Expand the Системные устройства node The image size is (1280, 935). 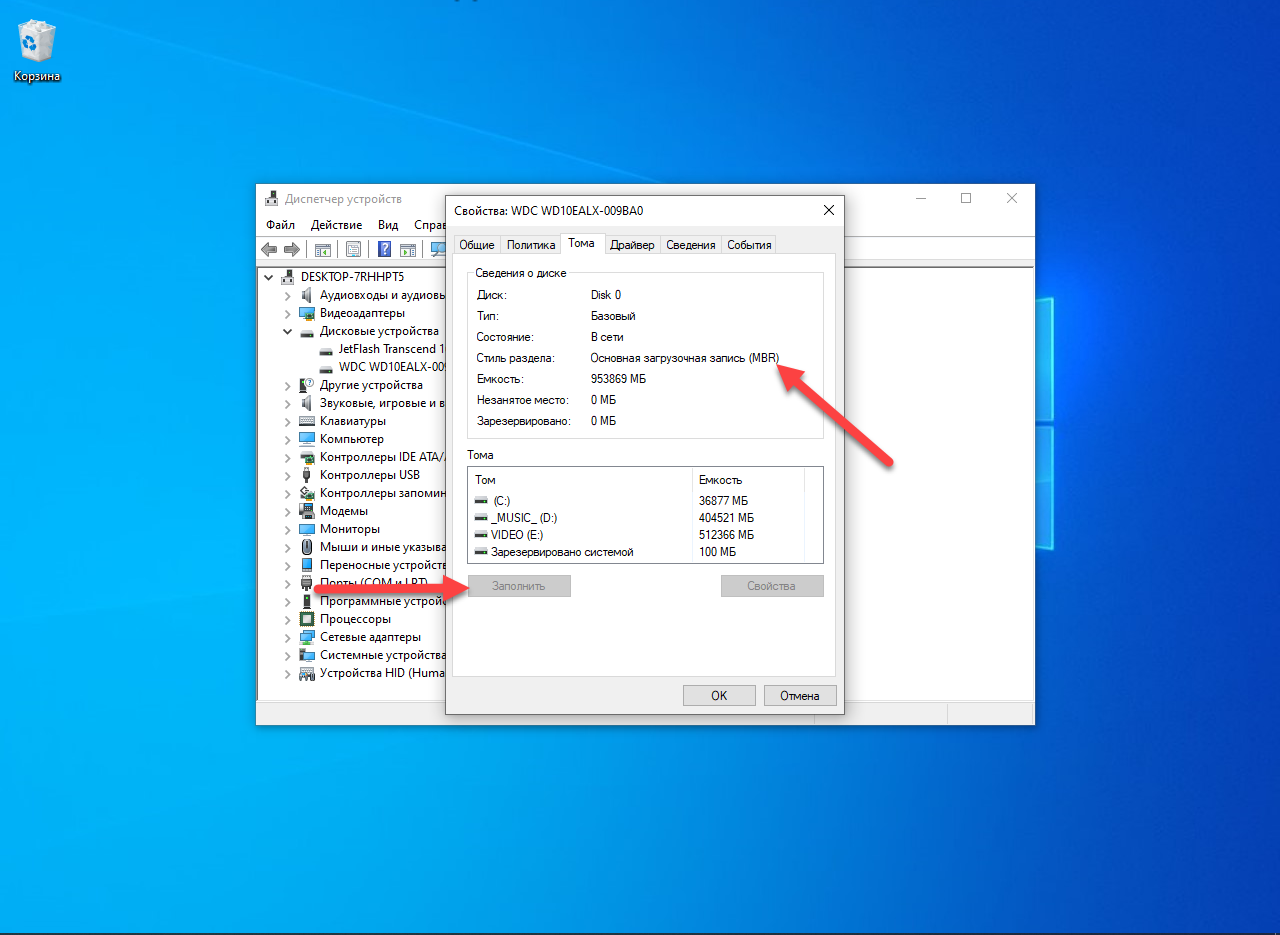[x=288, y=655]
